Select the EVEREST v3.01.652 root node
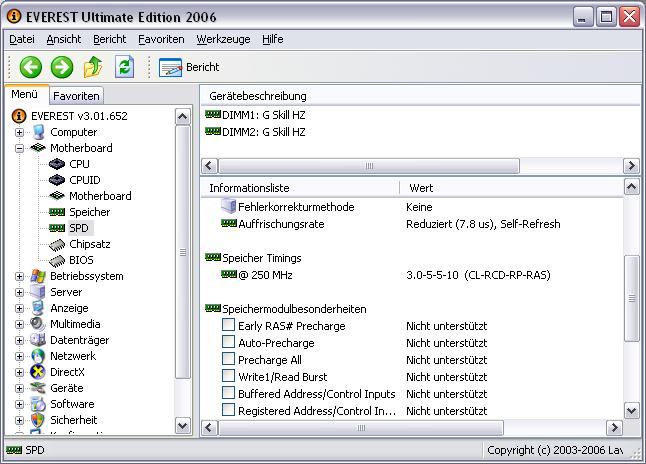This screenshot has height=464, width=646. [79, 116]
